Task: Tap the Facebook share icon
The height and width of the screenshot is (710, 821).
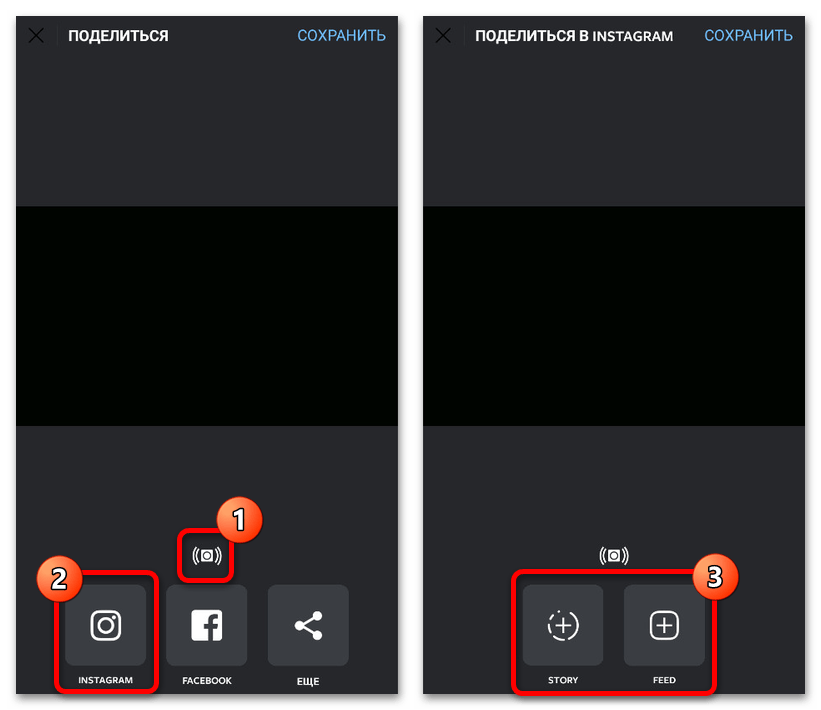Action: point(207,625)
